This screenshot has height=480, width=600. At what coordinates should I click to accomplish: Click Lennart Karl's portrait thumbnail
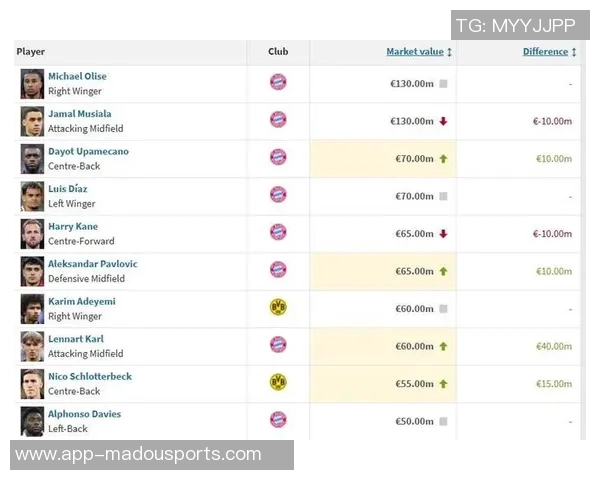pyautogui.click(x=32, y=346)
